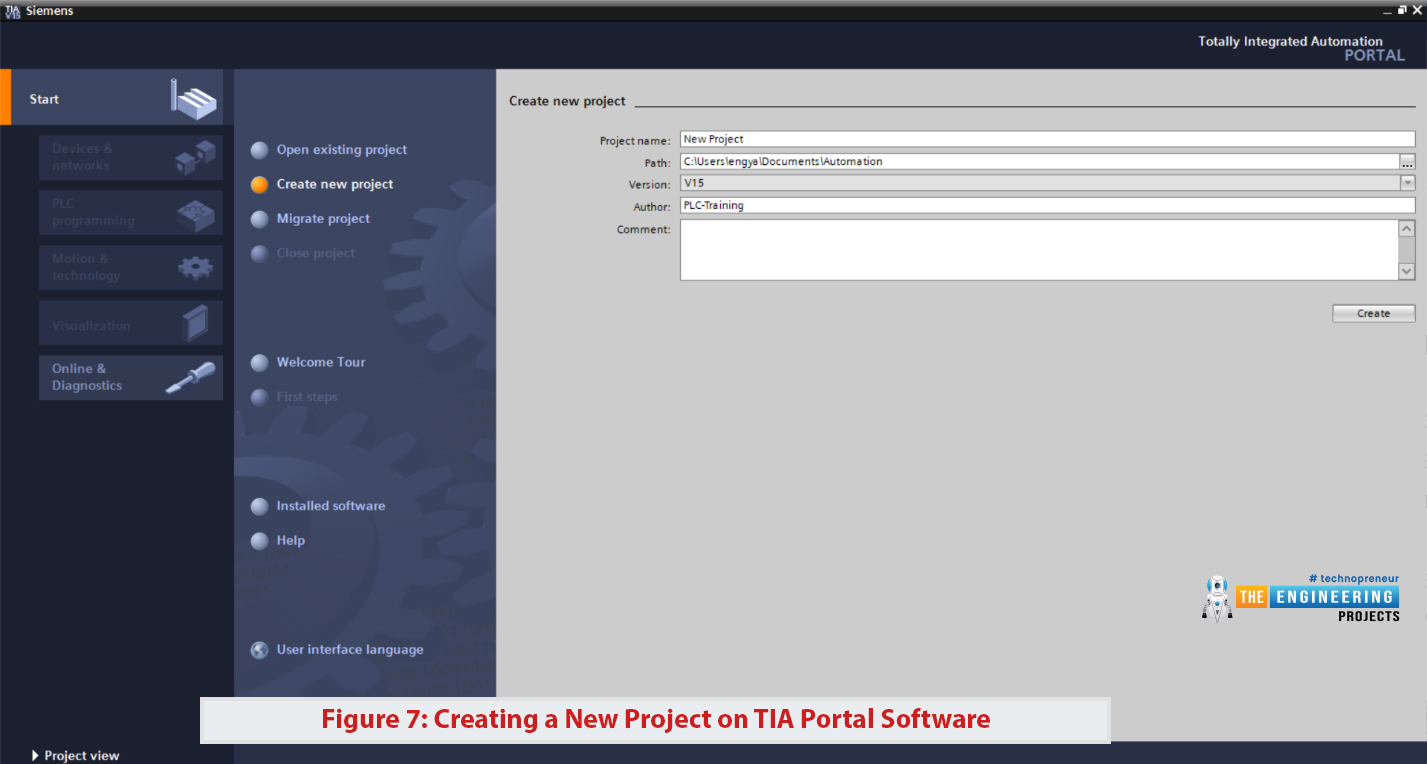Click inside the Comment text area
Screen dimensions: 1427x764
coord(1039,250)
